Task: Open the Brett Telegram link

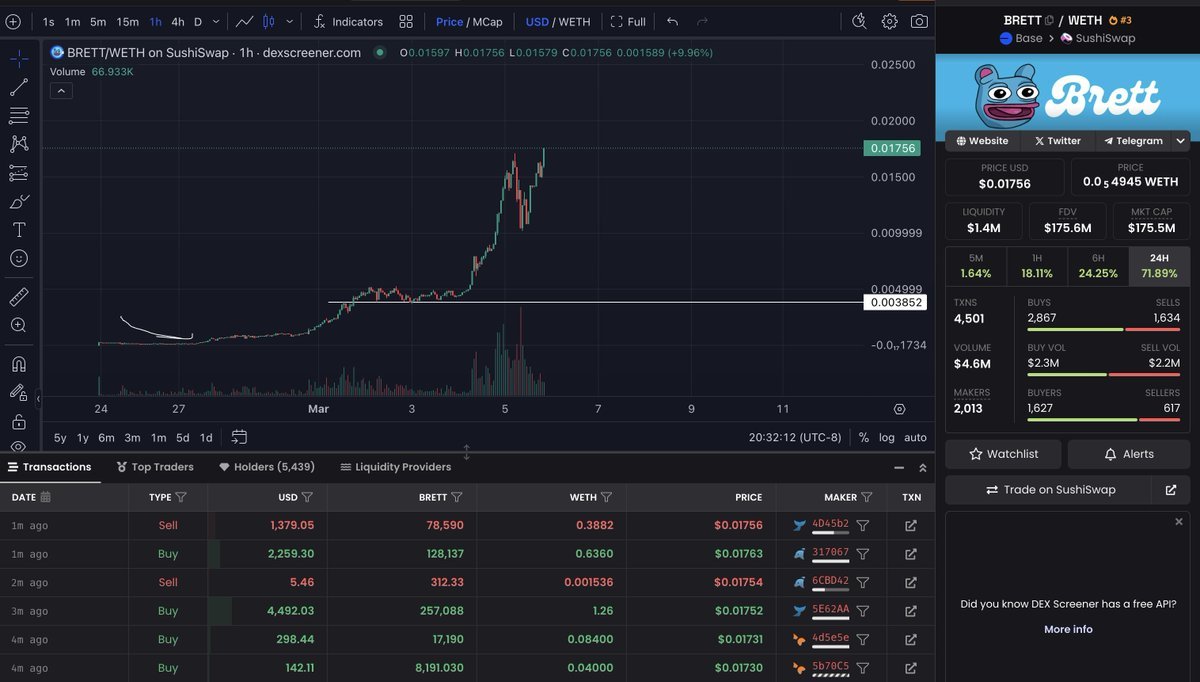Action: 1133,141
